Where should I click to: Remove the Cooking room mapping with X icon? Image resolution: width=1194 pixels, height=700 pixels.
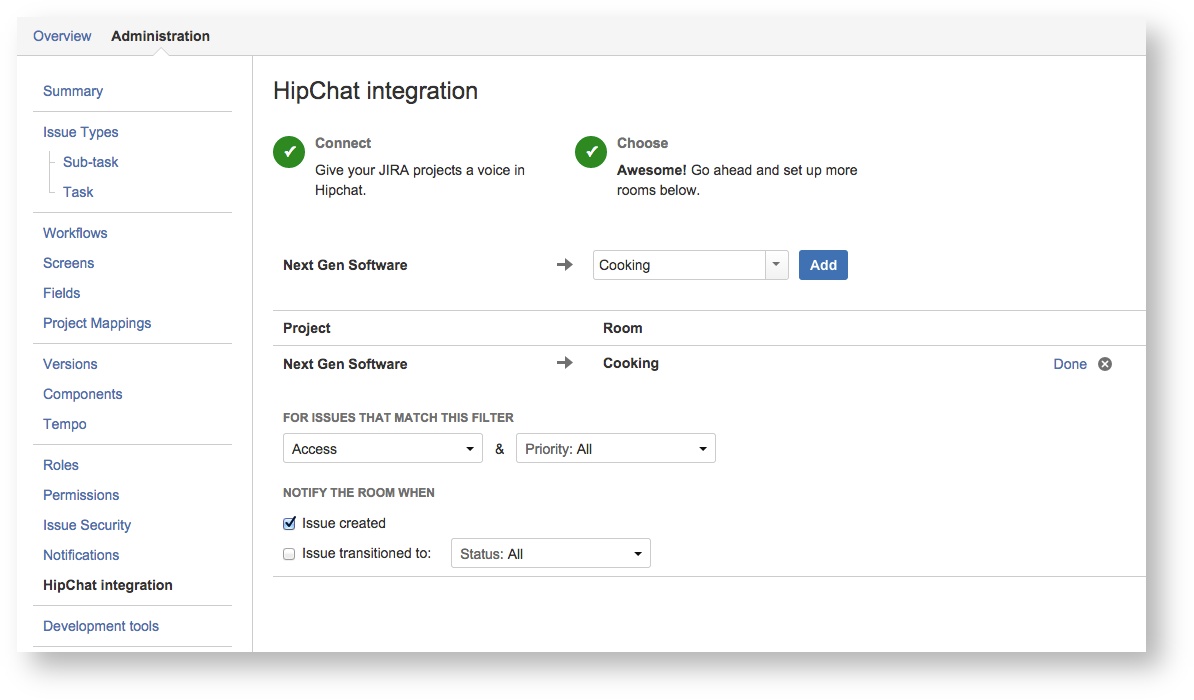pyautogui.click(x=1105, y=364)
